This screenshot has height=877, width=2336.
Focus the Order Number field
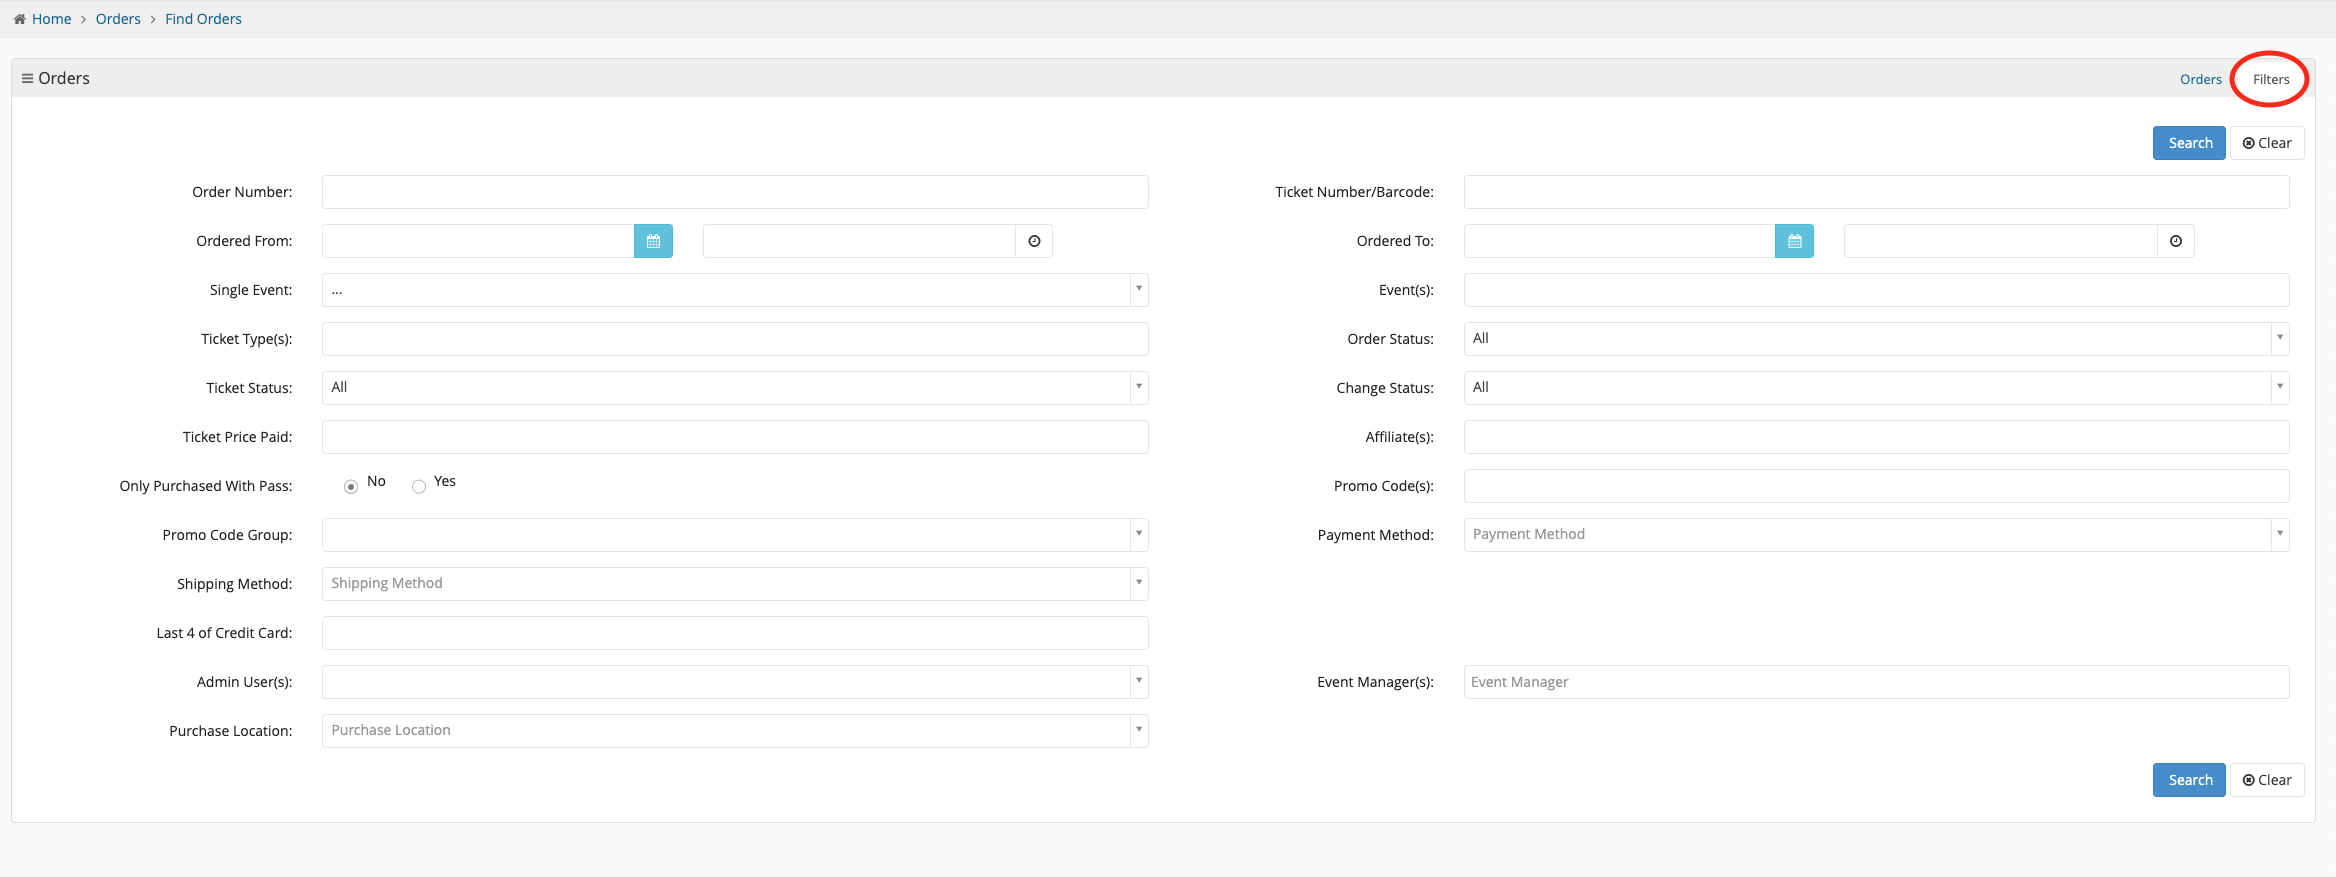[x=735, y=192]
